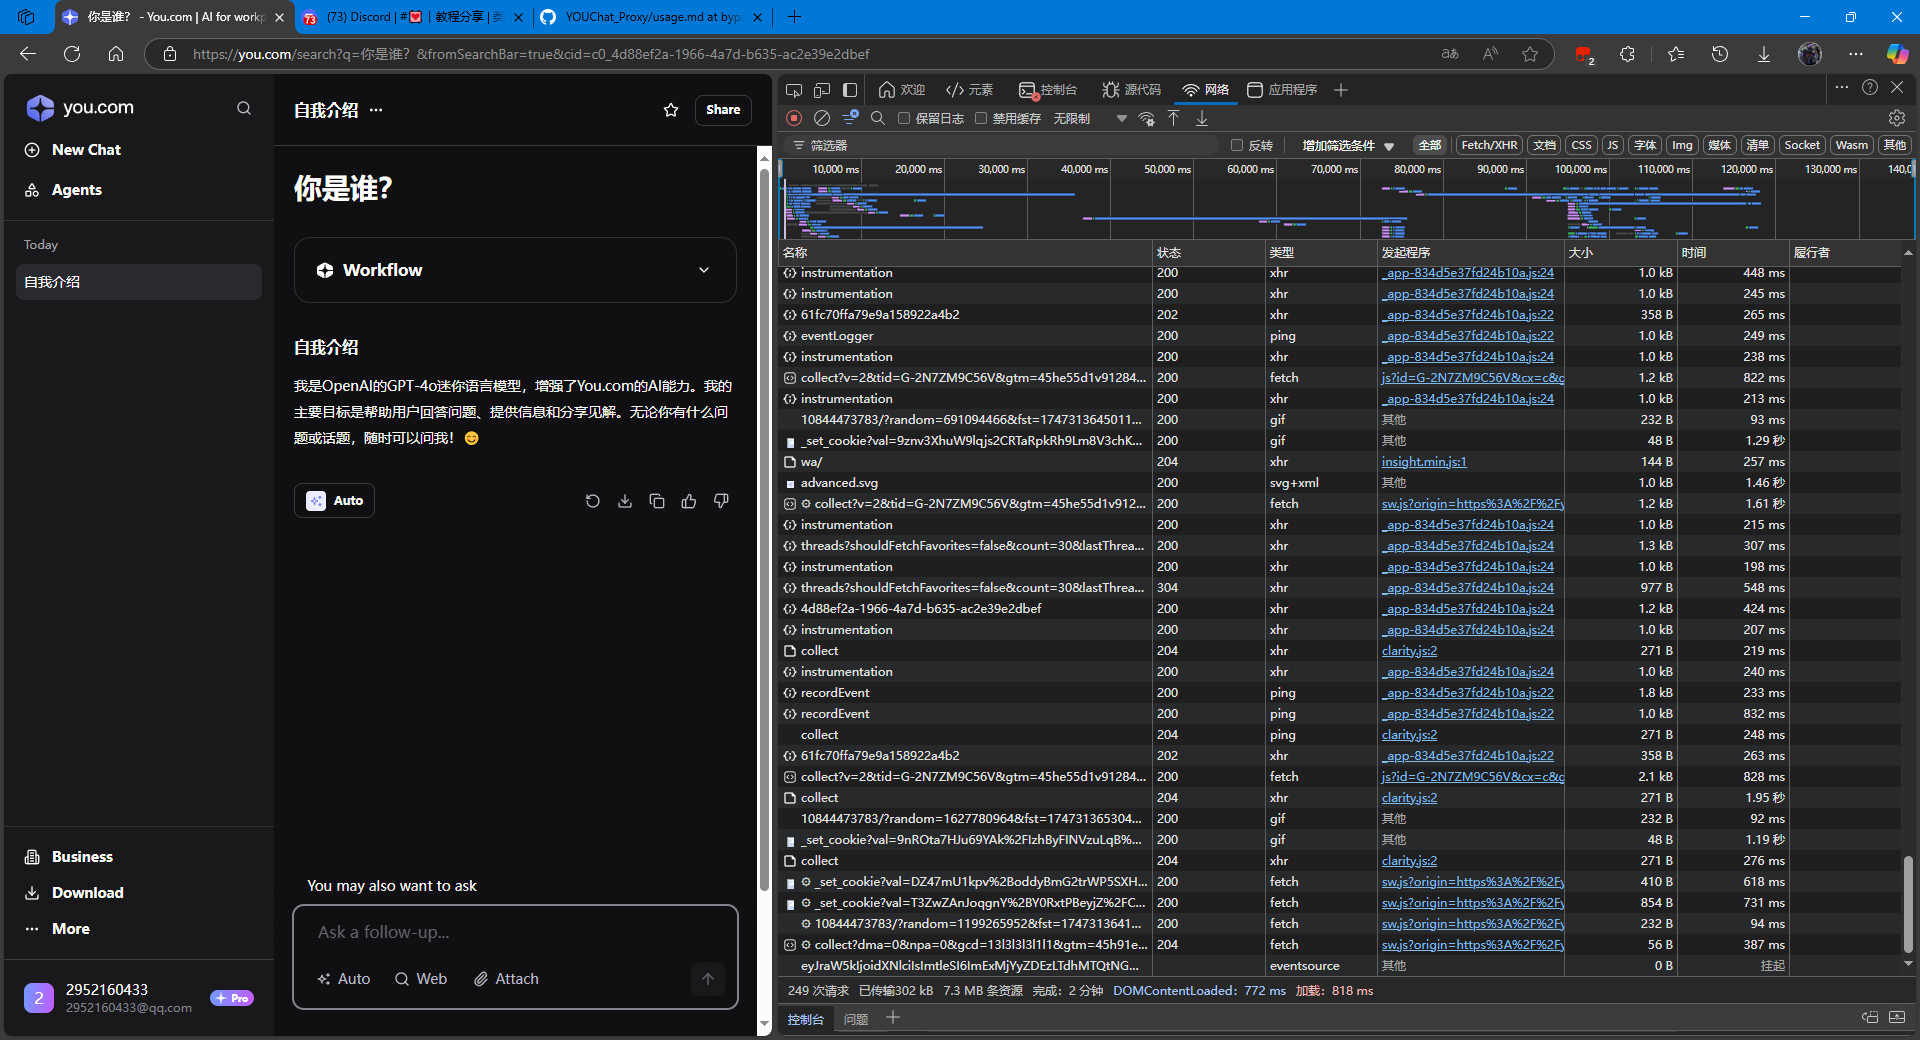Switch to the 应用程序 DevTools tab
The height and width of the screenshot is (1040, 1920).
1282,90
